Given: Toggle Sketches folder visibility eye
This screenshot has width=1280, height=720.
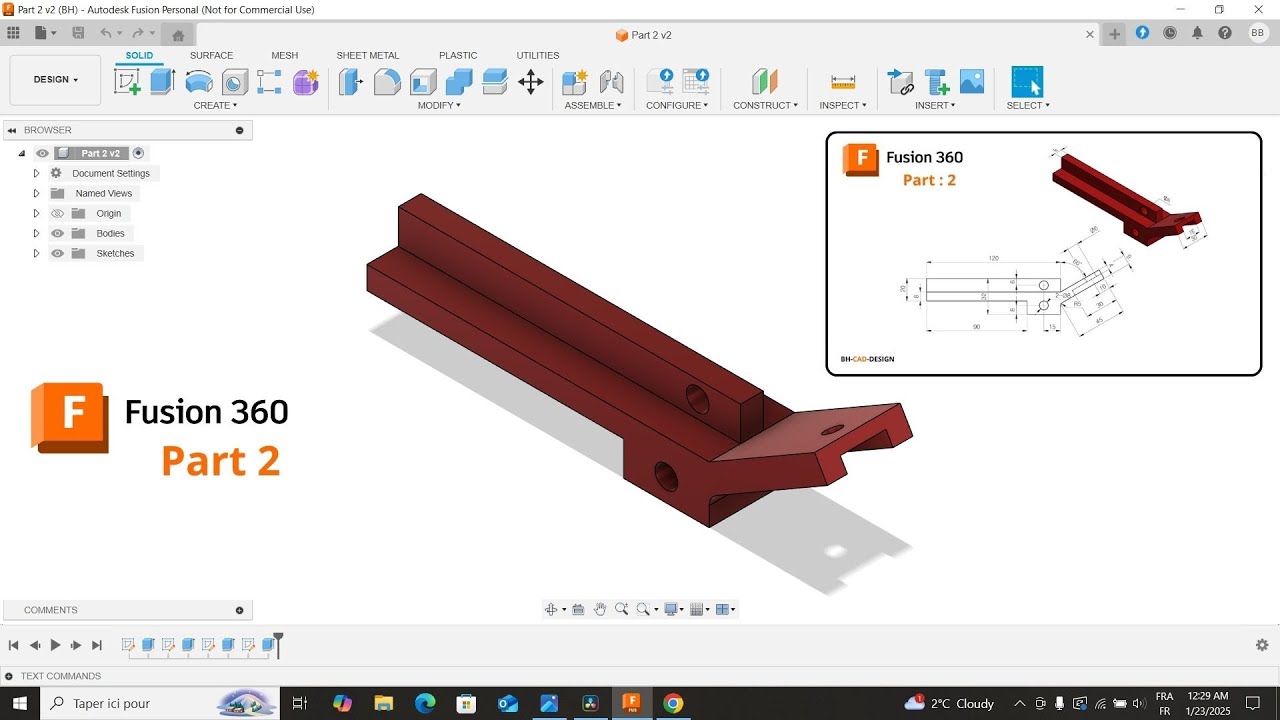Looking at the screenshot, I should pos(57,253).
